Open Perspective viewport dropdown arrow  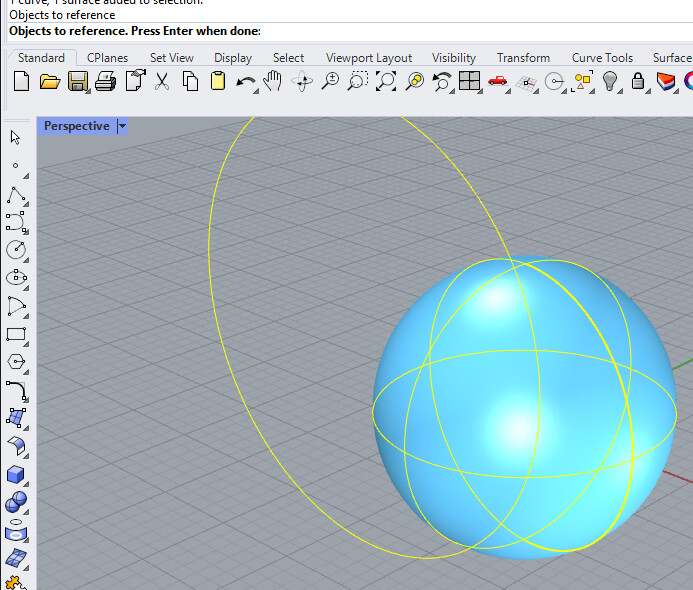122,126
